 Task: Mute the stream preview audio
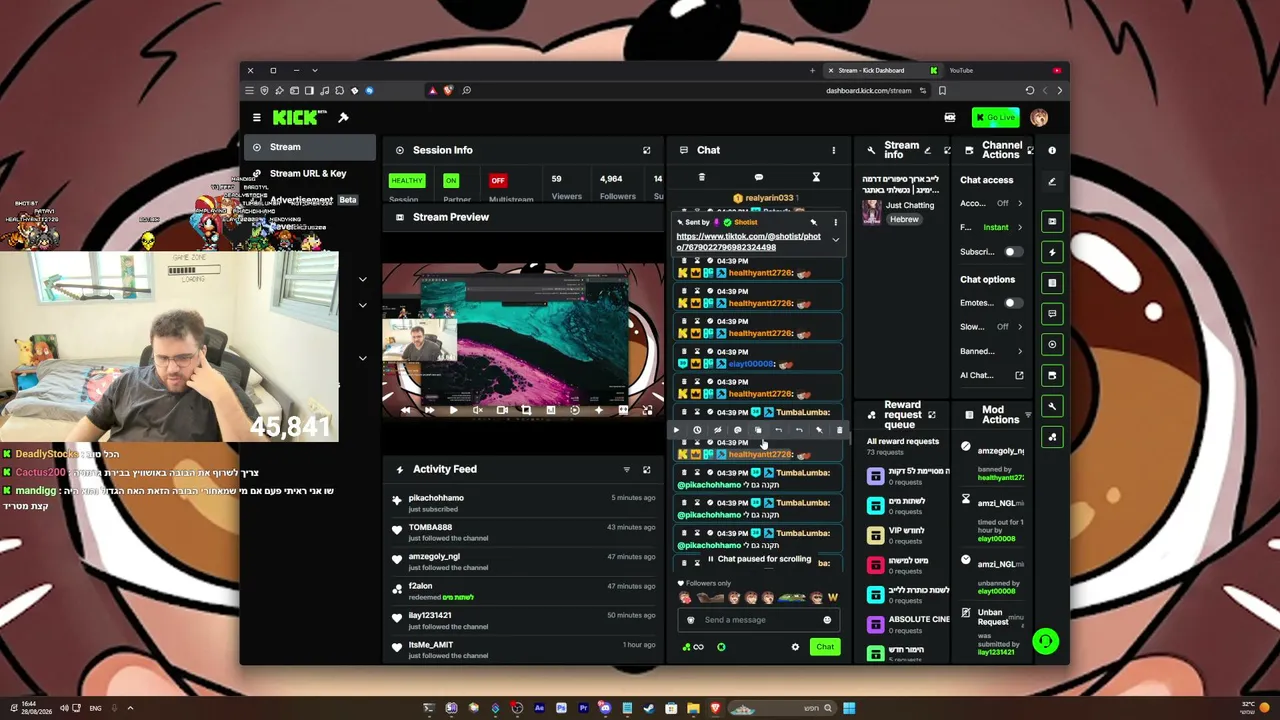point(478,410)
